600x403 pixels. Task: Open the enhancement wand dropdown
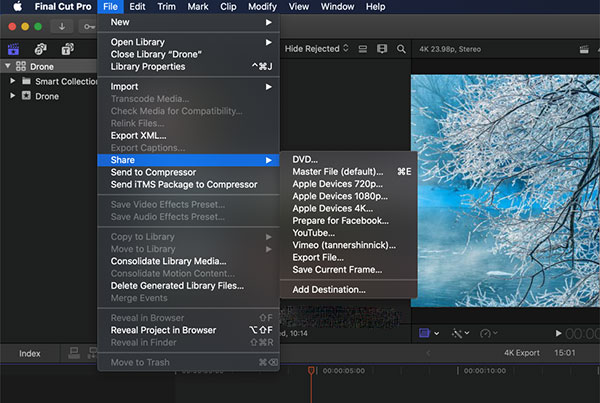pos(460,333)
